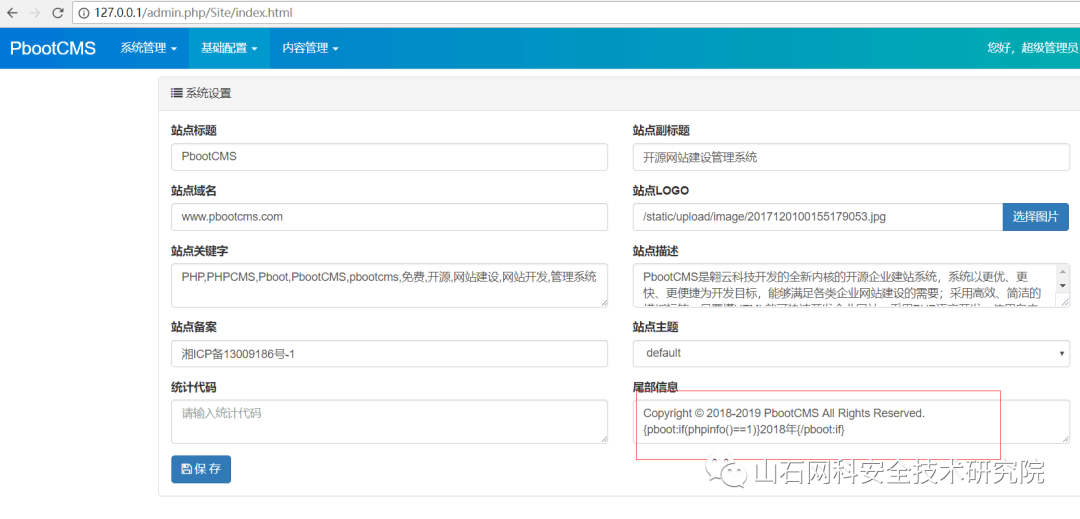Click into the 尾部信息 textarea
The width and height of the screenshot is (1080, 519).
[851, 421]
